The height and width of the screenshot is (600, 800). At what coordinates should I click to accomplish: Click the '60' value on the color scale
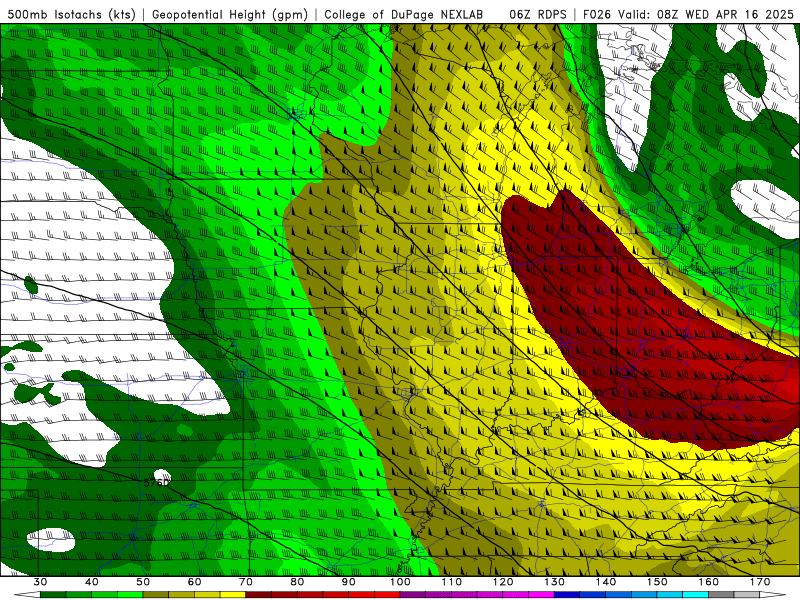coord(194,582)
